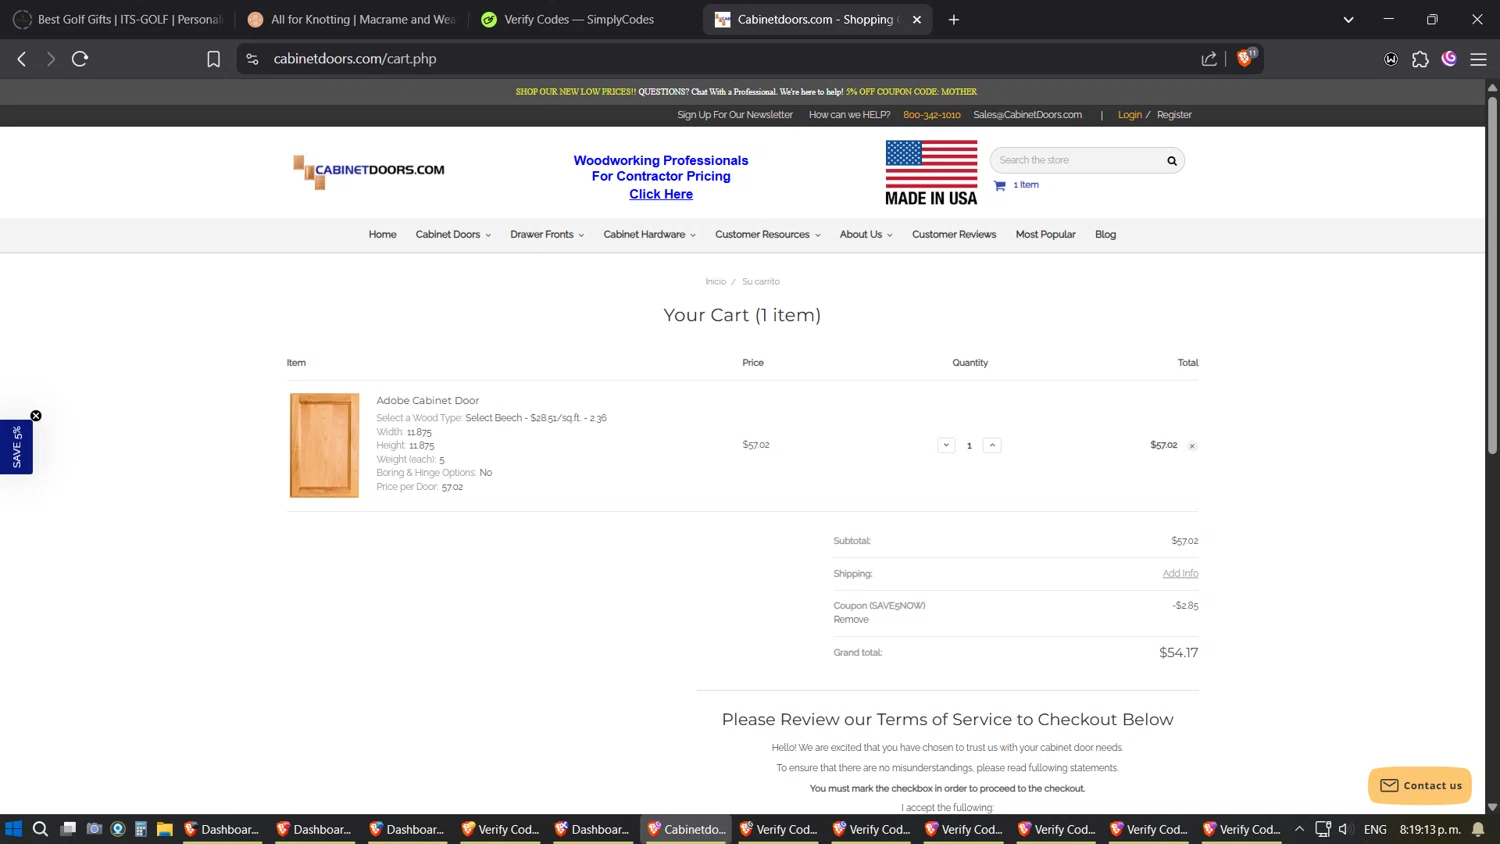Decrease quantity with the down arrow
1500x844 pixels.
coord(946,445)
